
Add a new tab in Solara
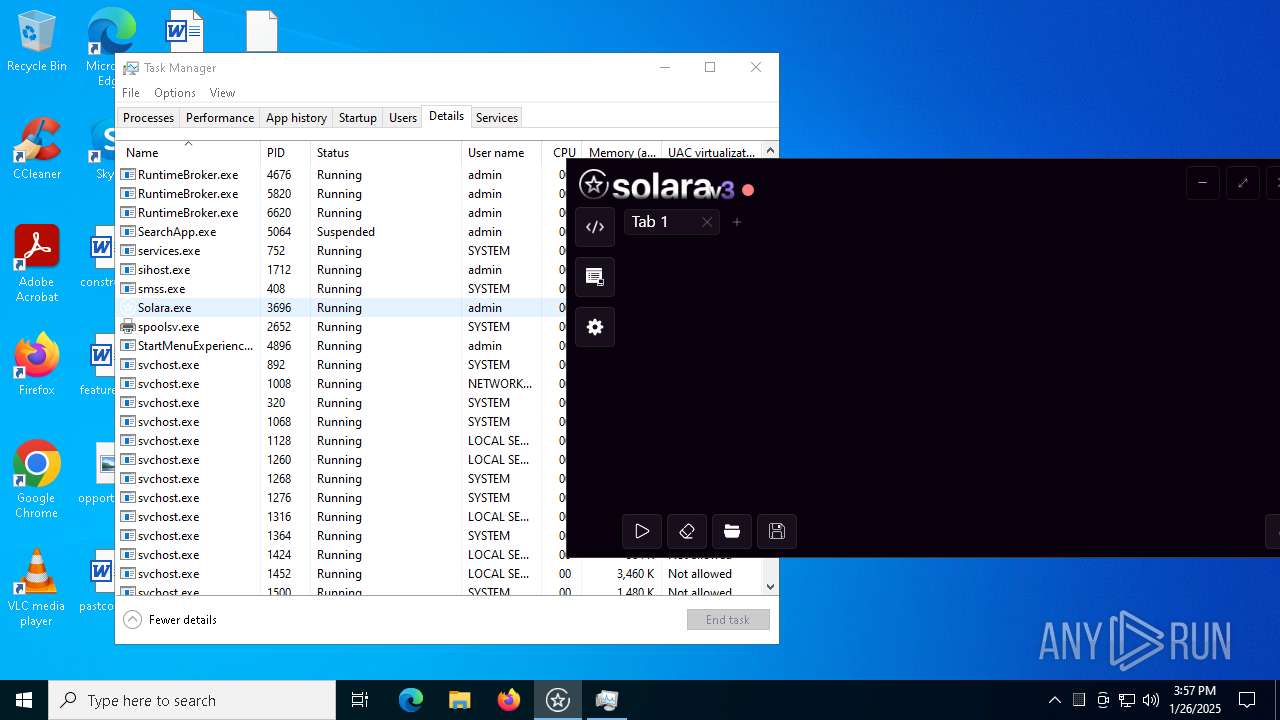pos(737,222)
